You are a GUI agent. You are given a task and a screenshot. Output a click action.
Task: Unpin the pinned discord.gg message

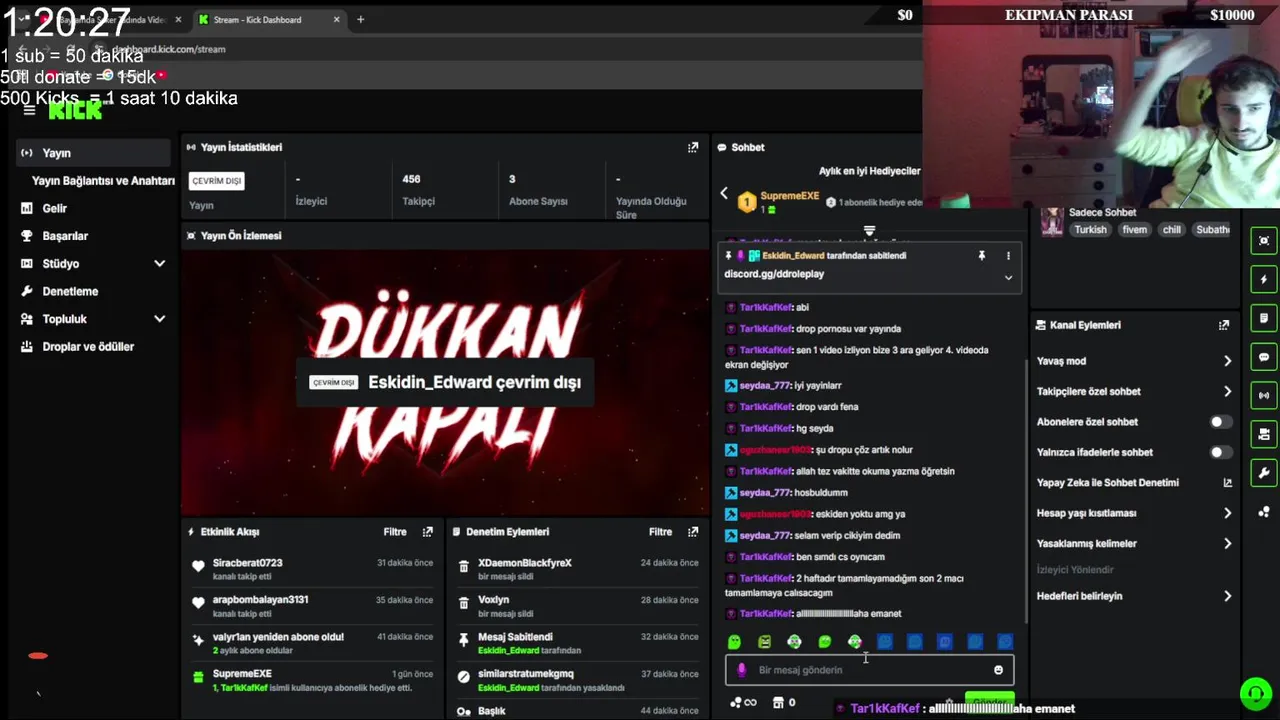(x=982, y=256)
